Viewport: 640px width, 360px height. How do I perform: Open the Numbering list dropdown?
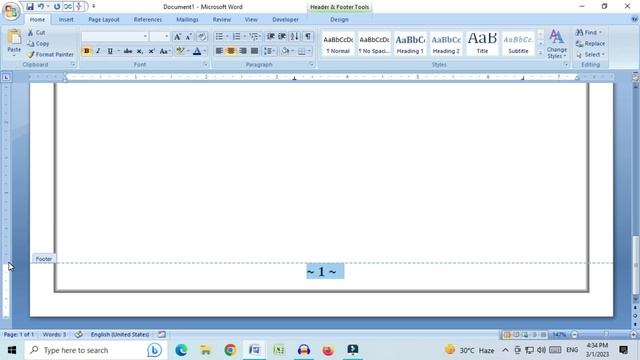coord(244,37)
